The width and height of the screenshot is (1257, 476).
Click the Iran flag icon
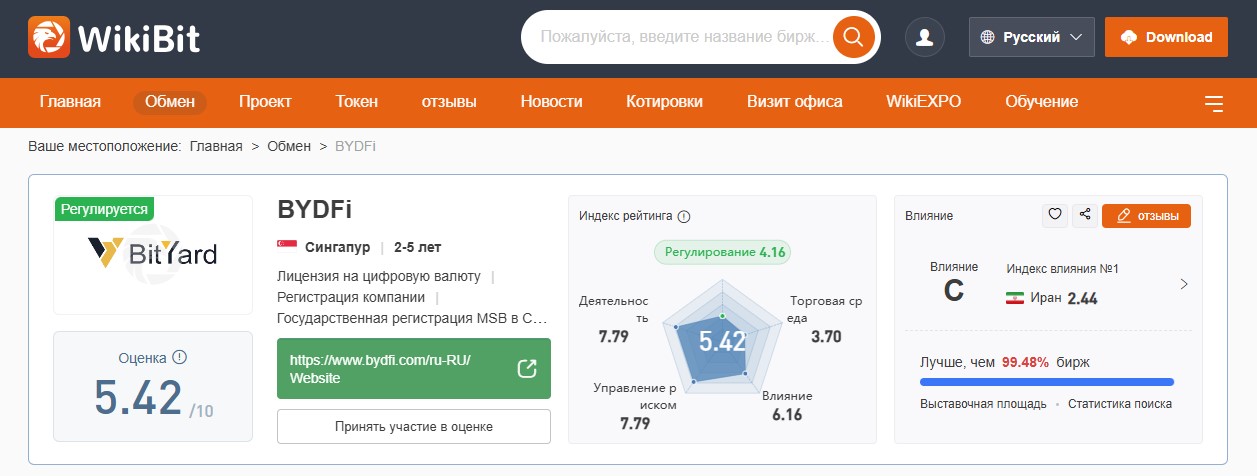coord(1014,298)
